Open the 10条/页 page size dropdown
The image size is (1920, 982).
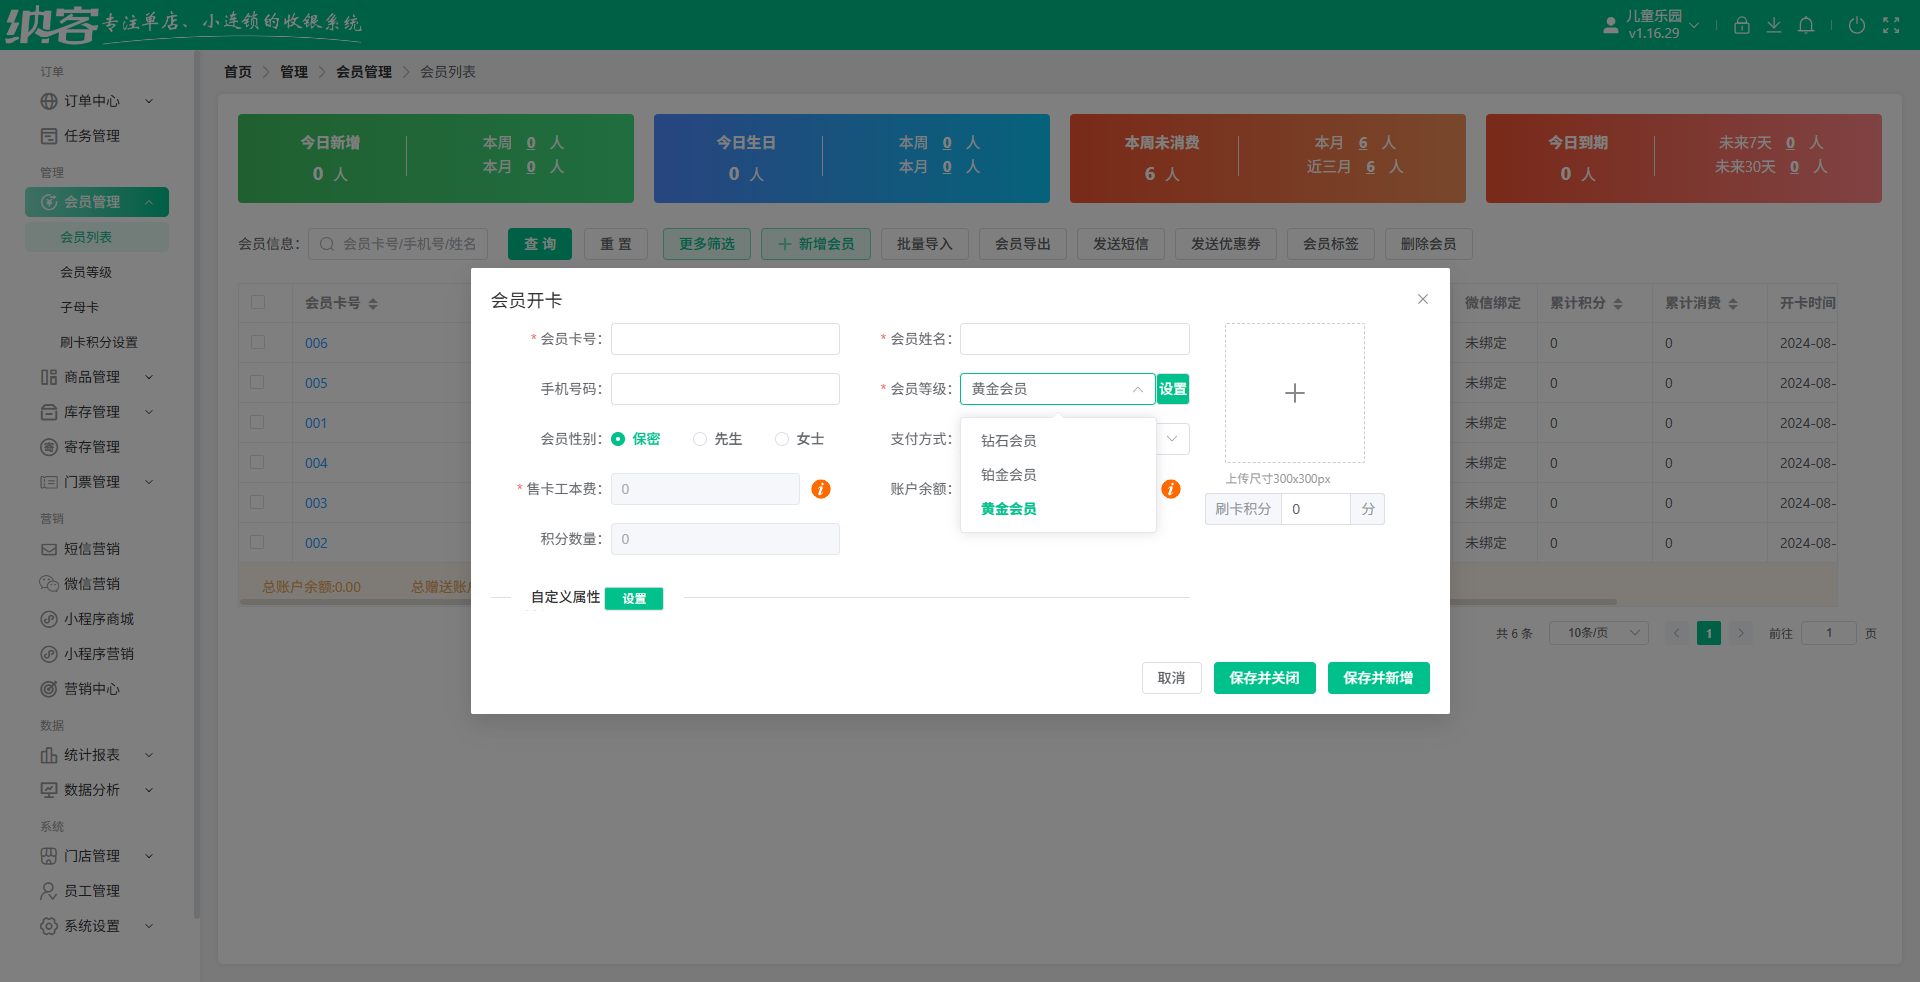1598,632
